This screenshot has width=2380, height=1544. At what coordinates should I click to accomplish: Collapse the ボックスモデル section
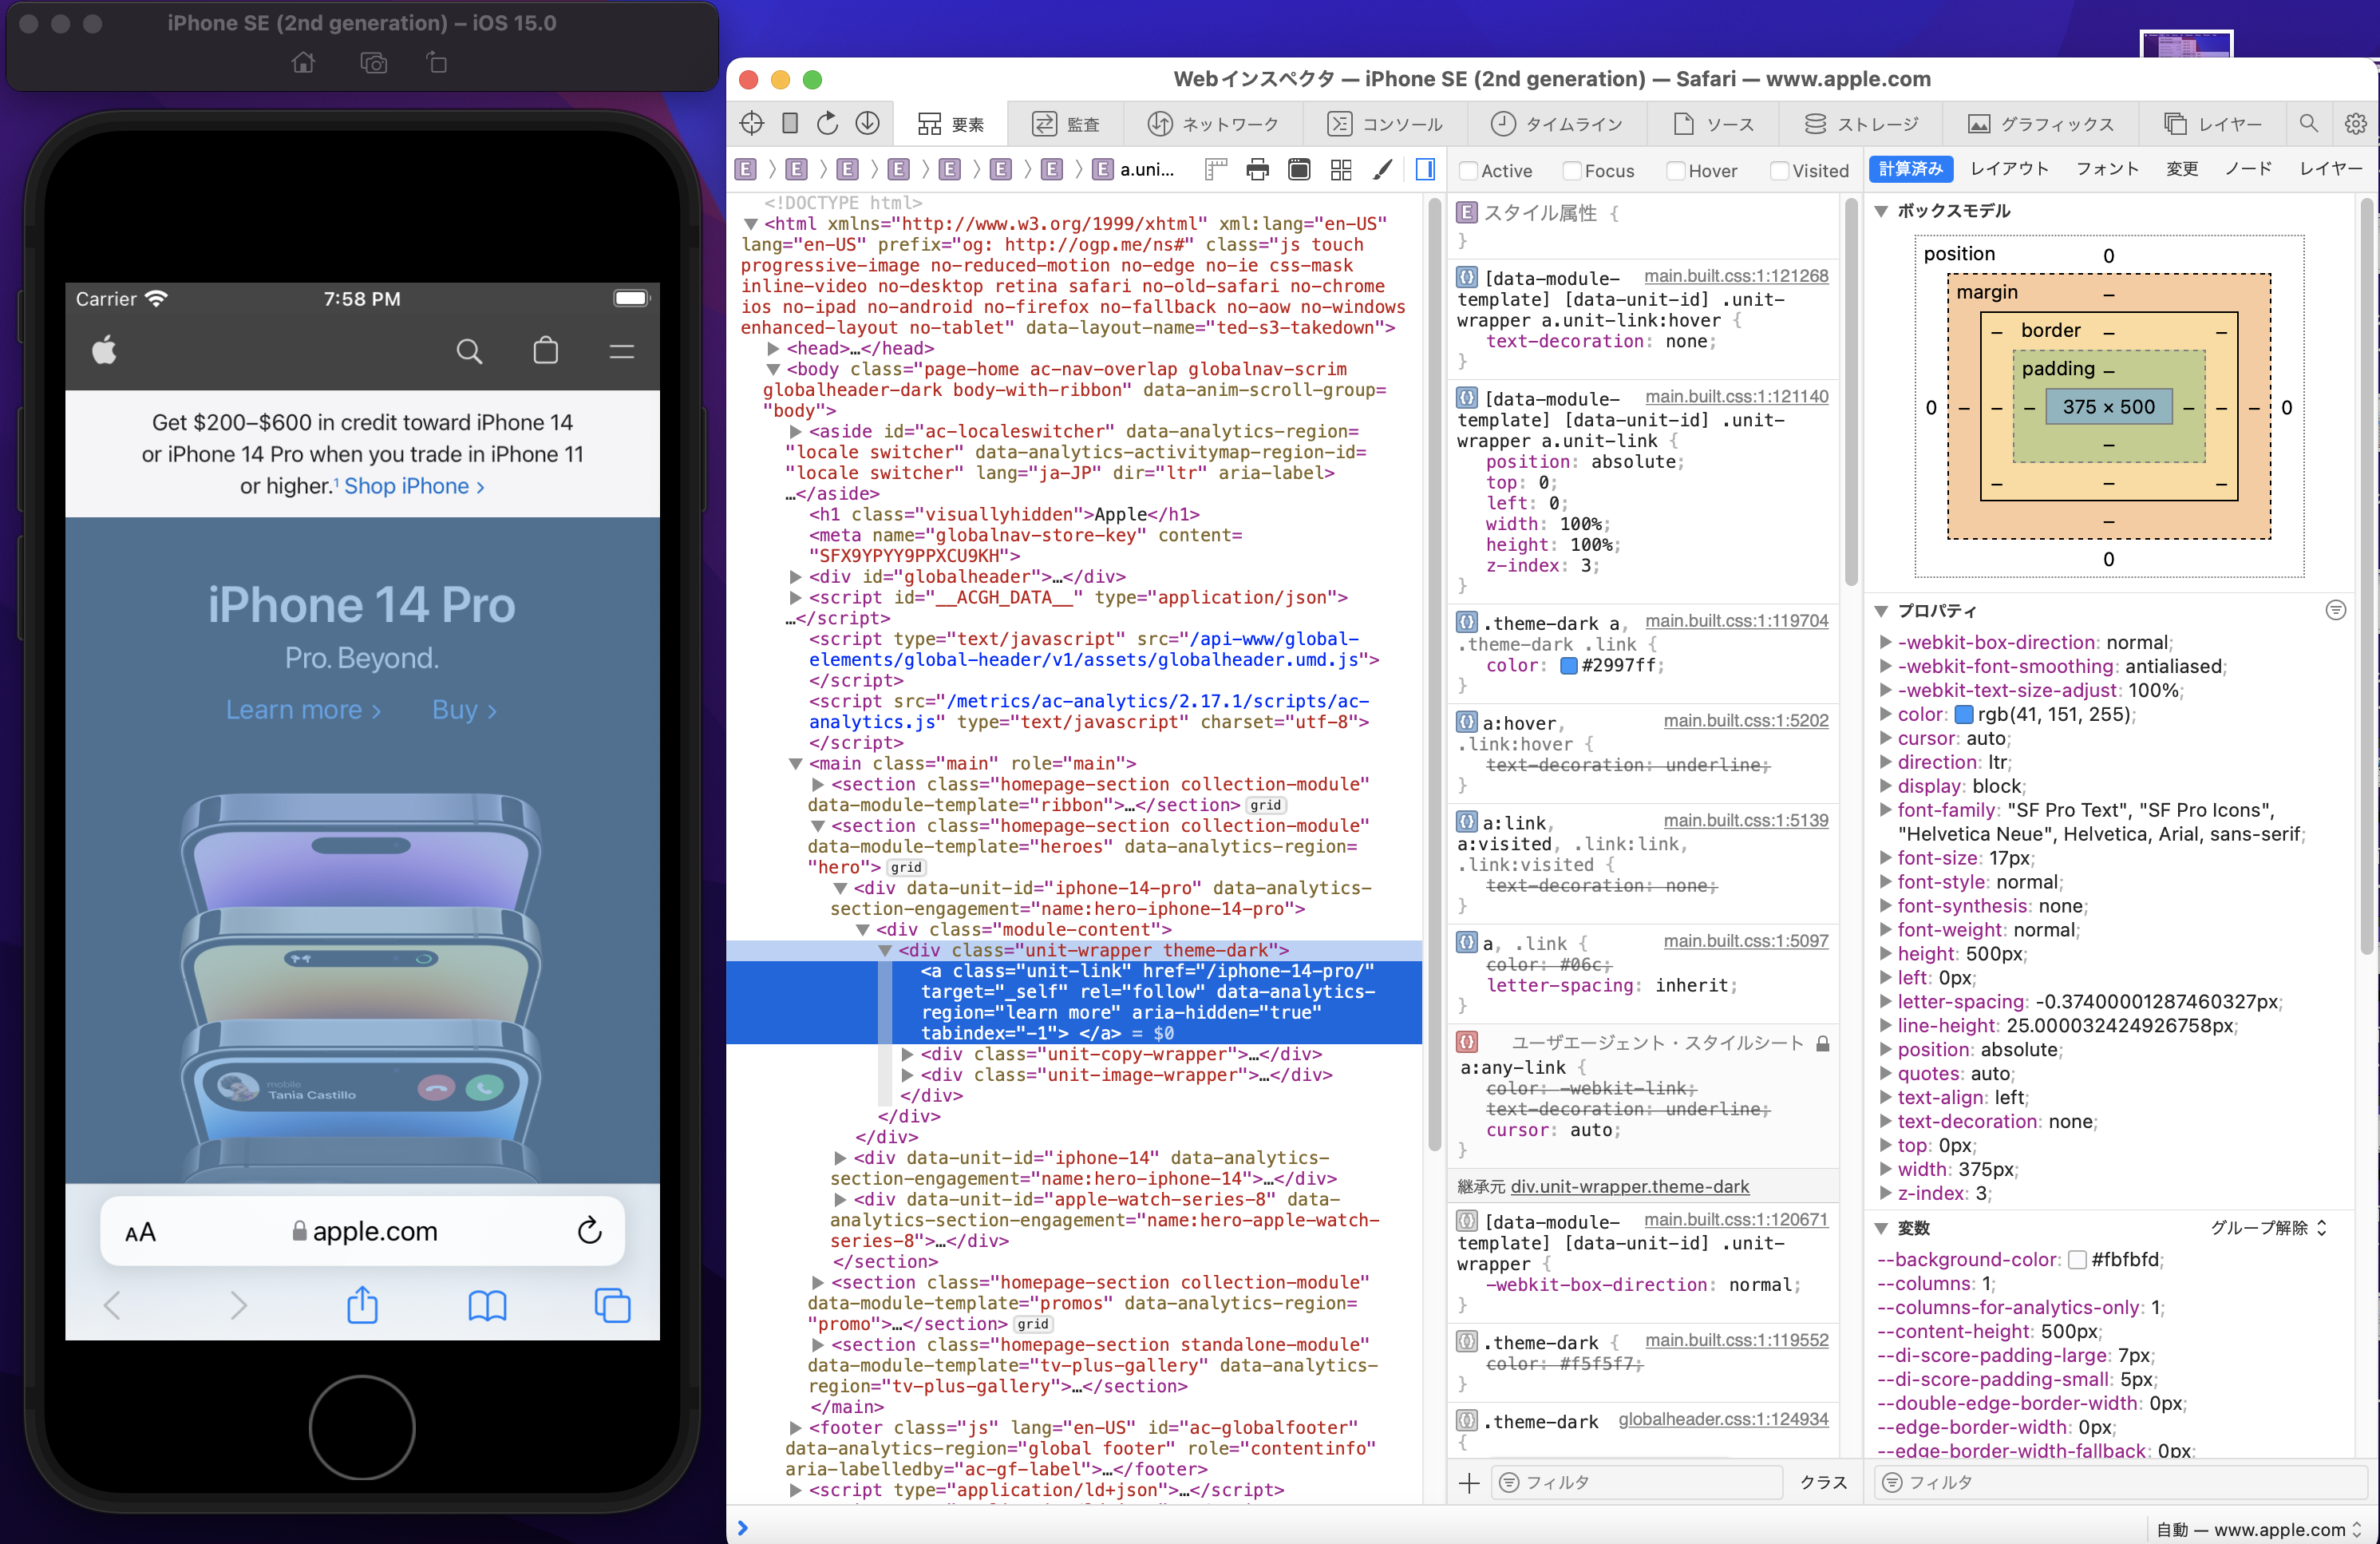click(x=1881, y=211)
